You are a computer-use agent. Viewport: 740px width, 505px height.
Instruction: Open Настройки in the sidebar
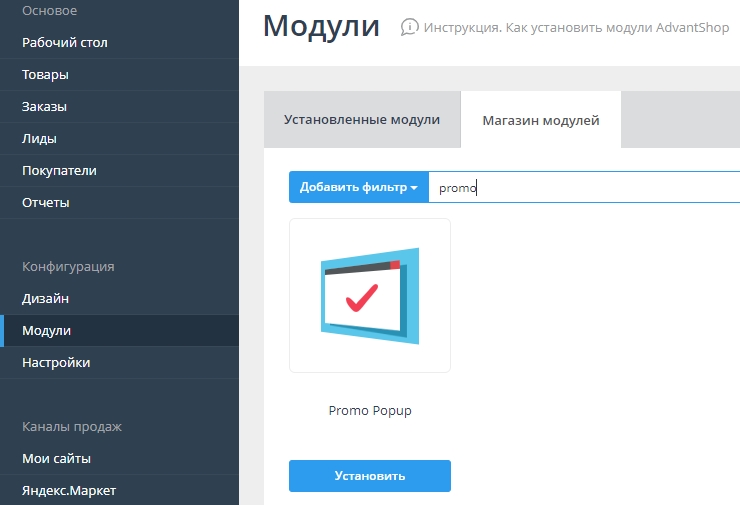[56, 363]
